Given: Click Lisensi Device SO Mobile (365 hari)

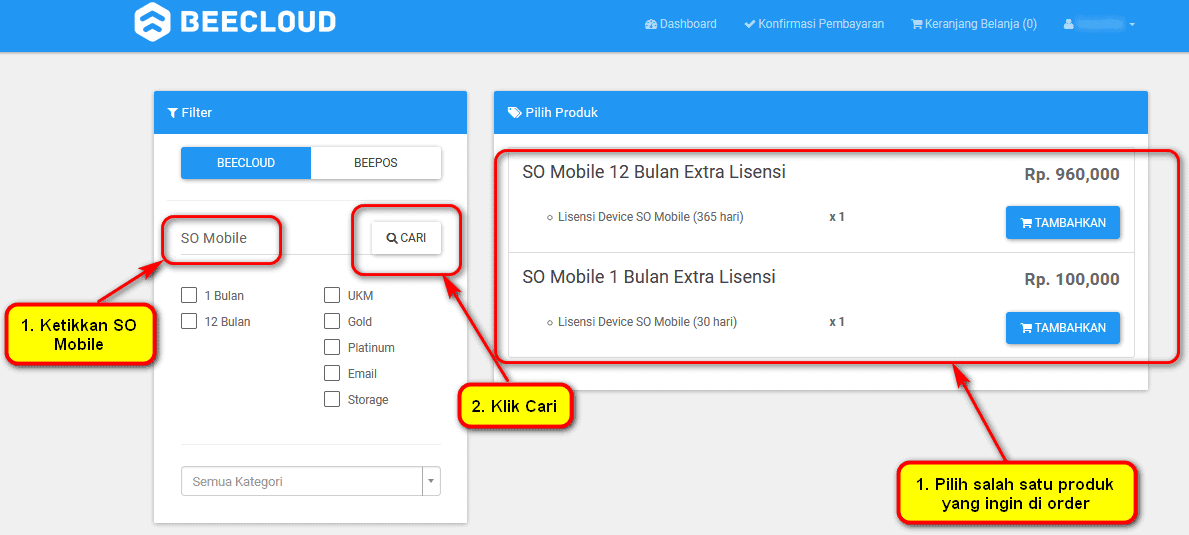Looking at the screenshot, I should tap(650, 217).
